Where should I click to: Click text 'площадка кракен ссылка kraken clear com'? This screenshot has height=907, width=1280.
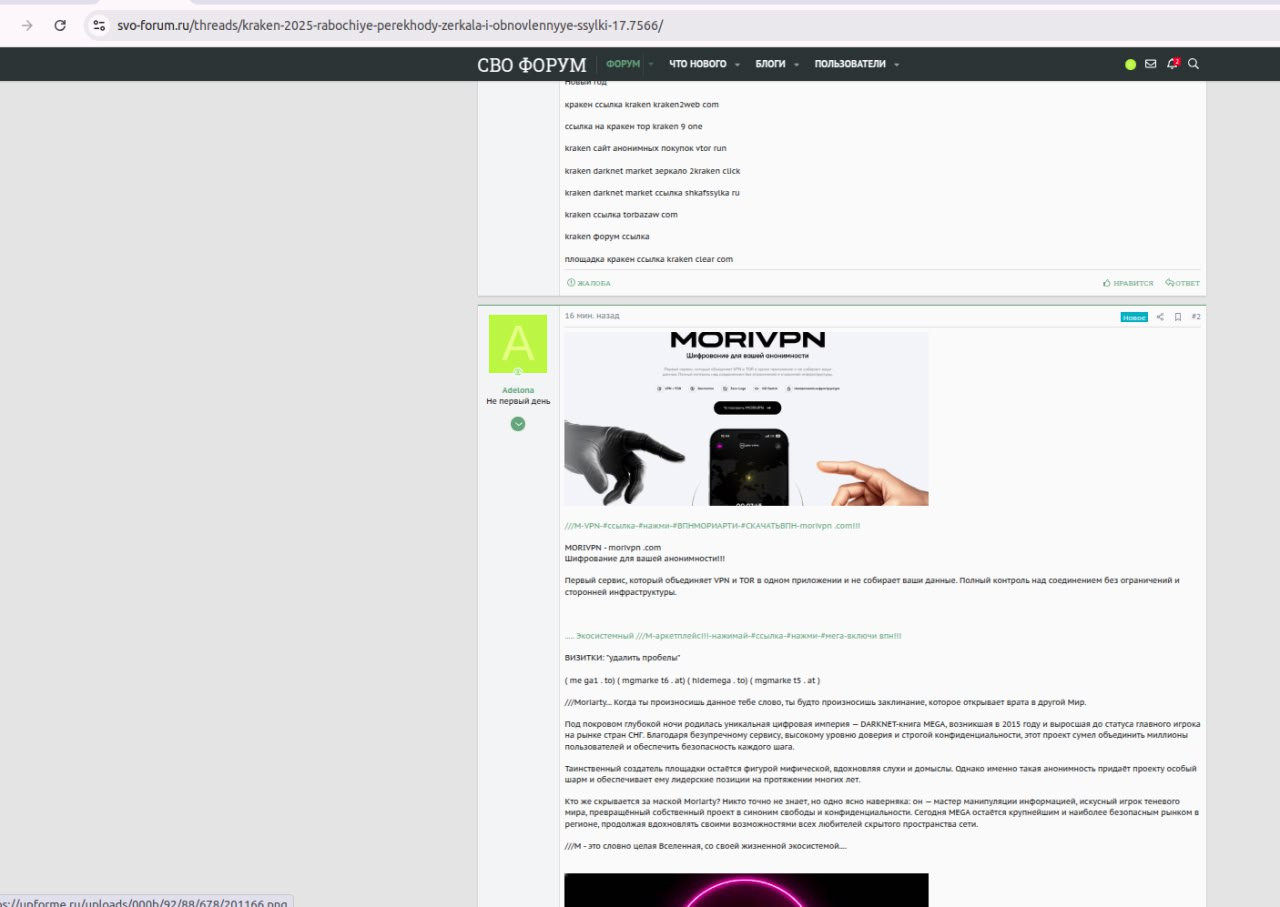tap(649, 259)
